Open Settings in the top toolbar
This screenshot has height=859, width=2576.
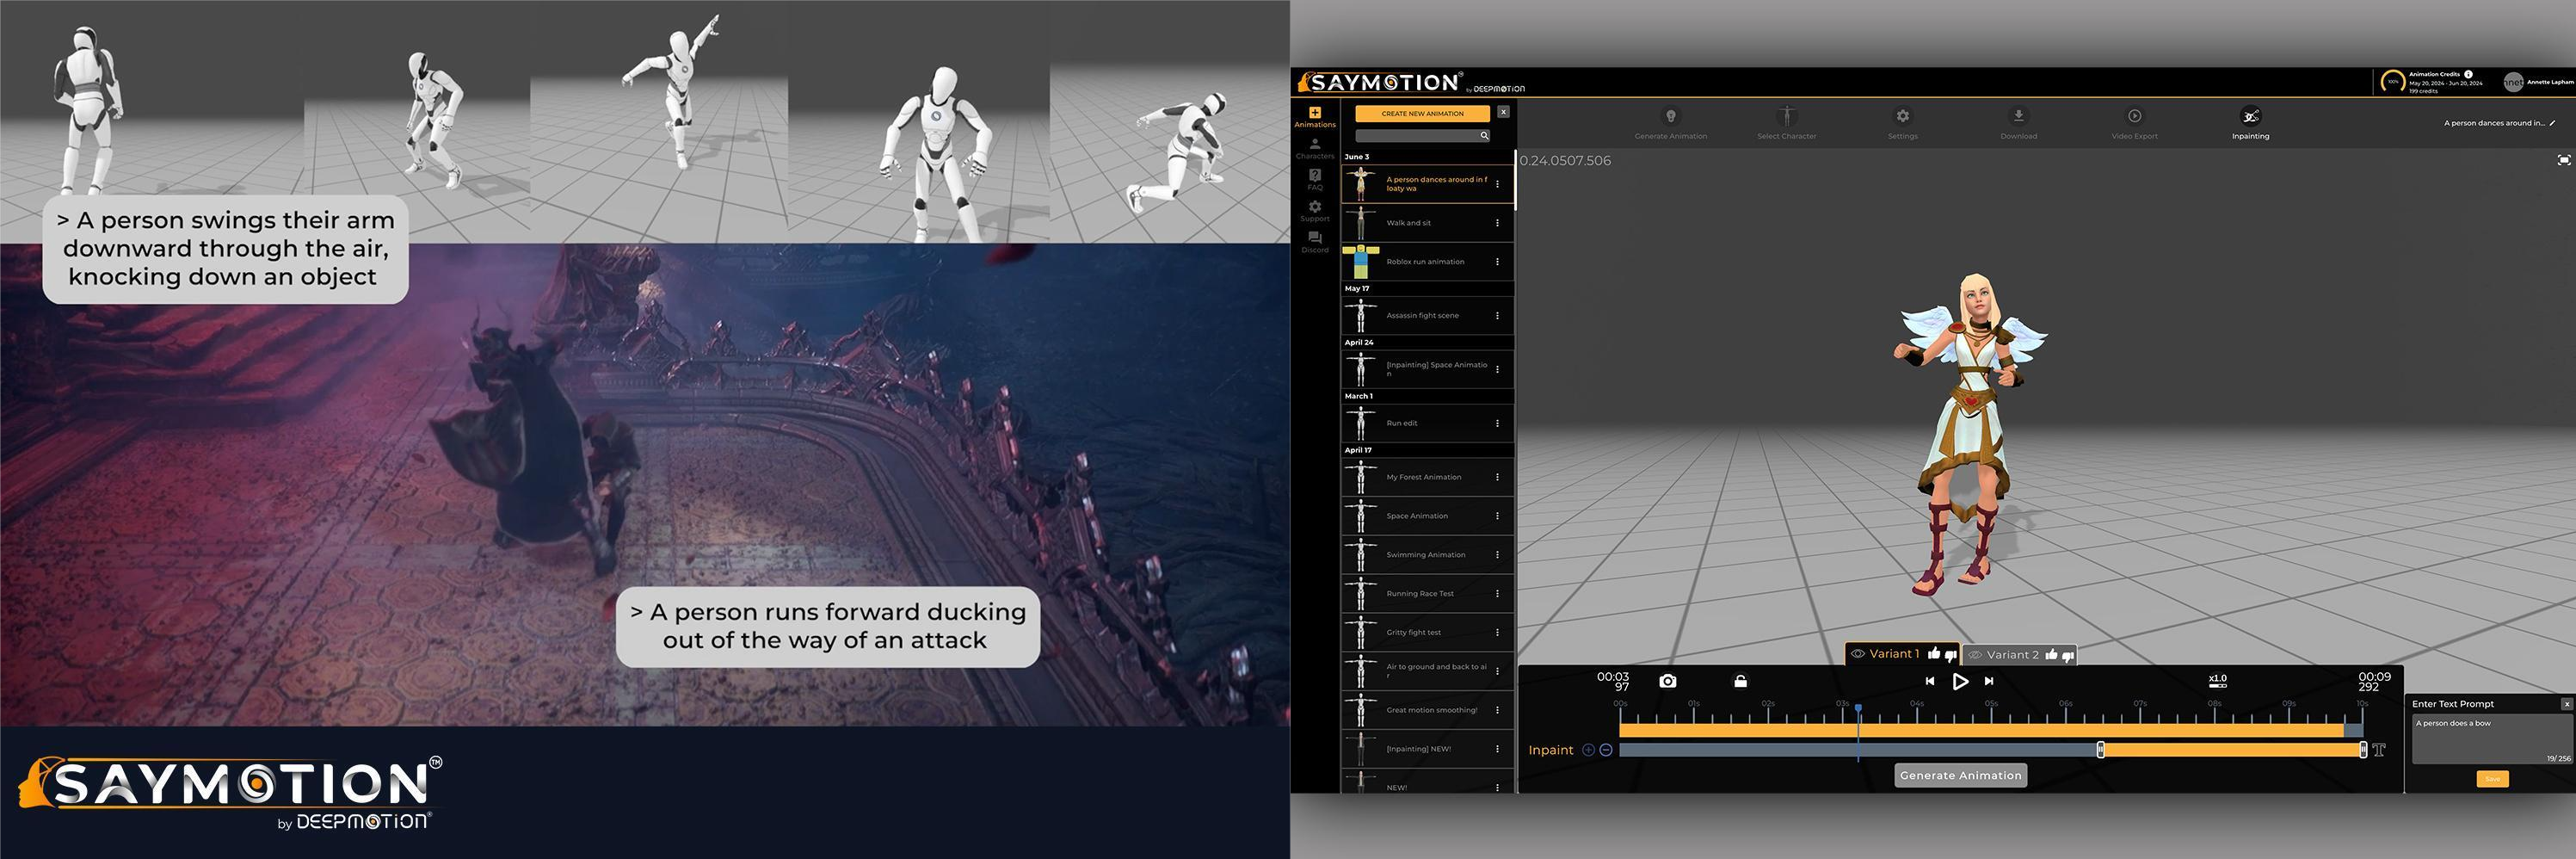tap(1902, 123)
